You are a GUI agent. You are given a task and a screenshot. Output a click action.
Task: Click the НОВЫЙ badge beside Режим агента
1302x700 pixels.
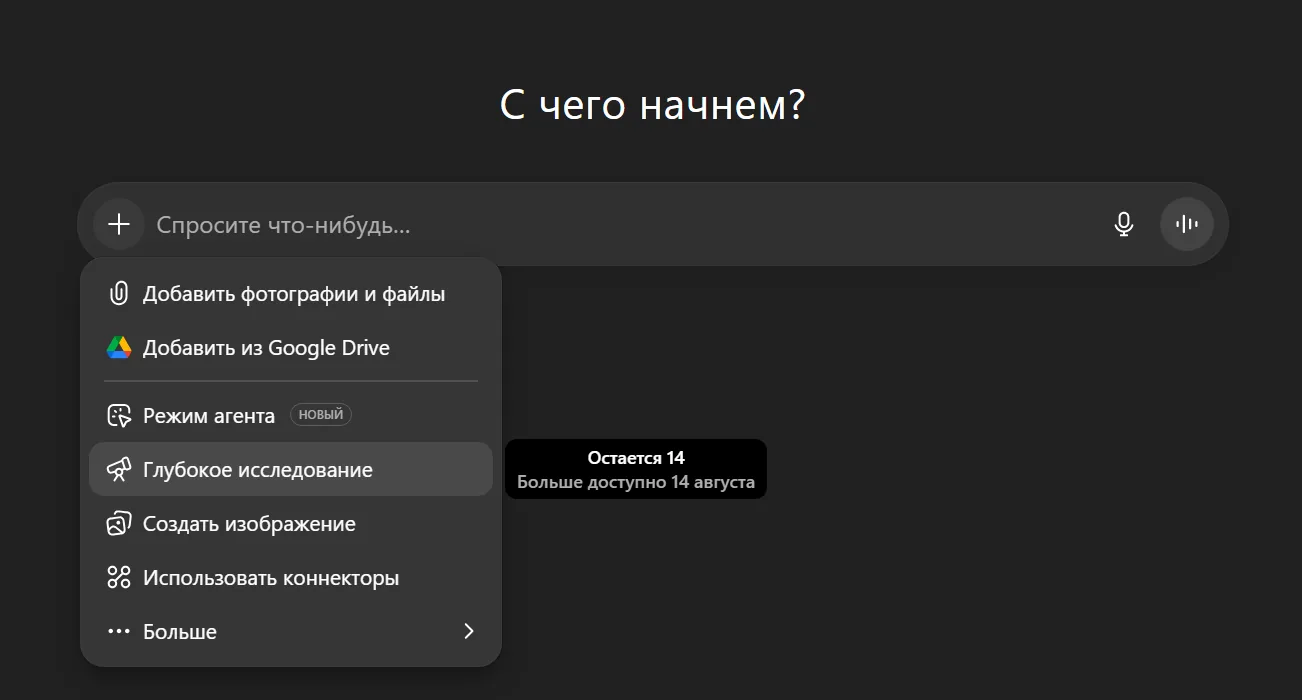click(x=321, y=414)
